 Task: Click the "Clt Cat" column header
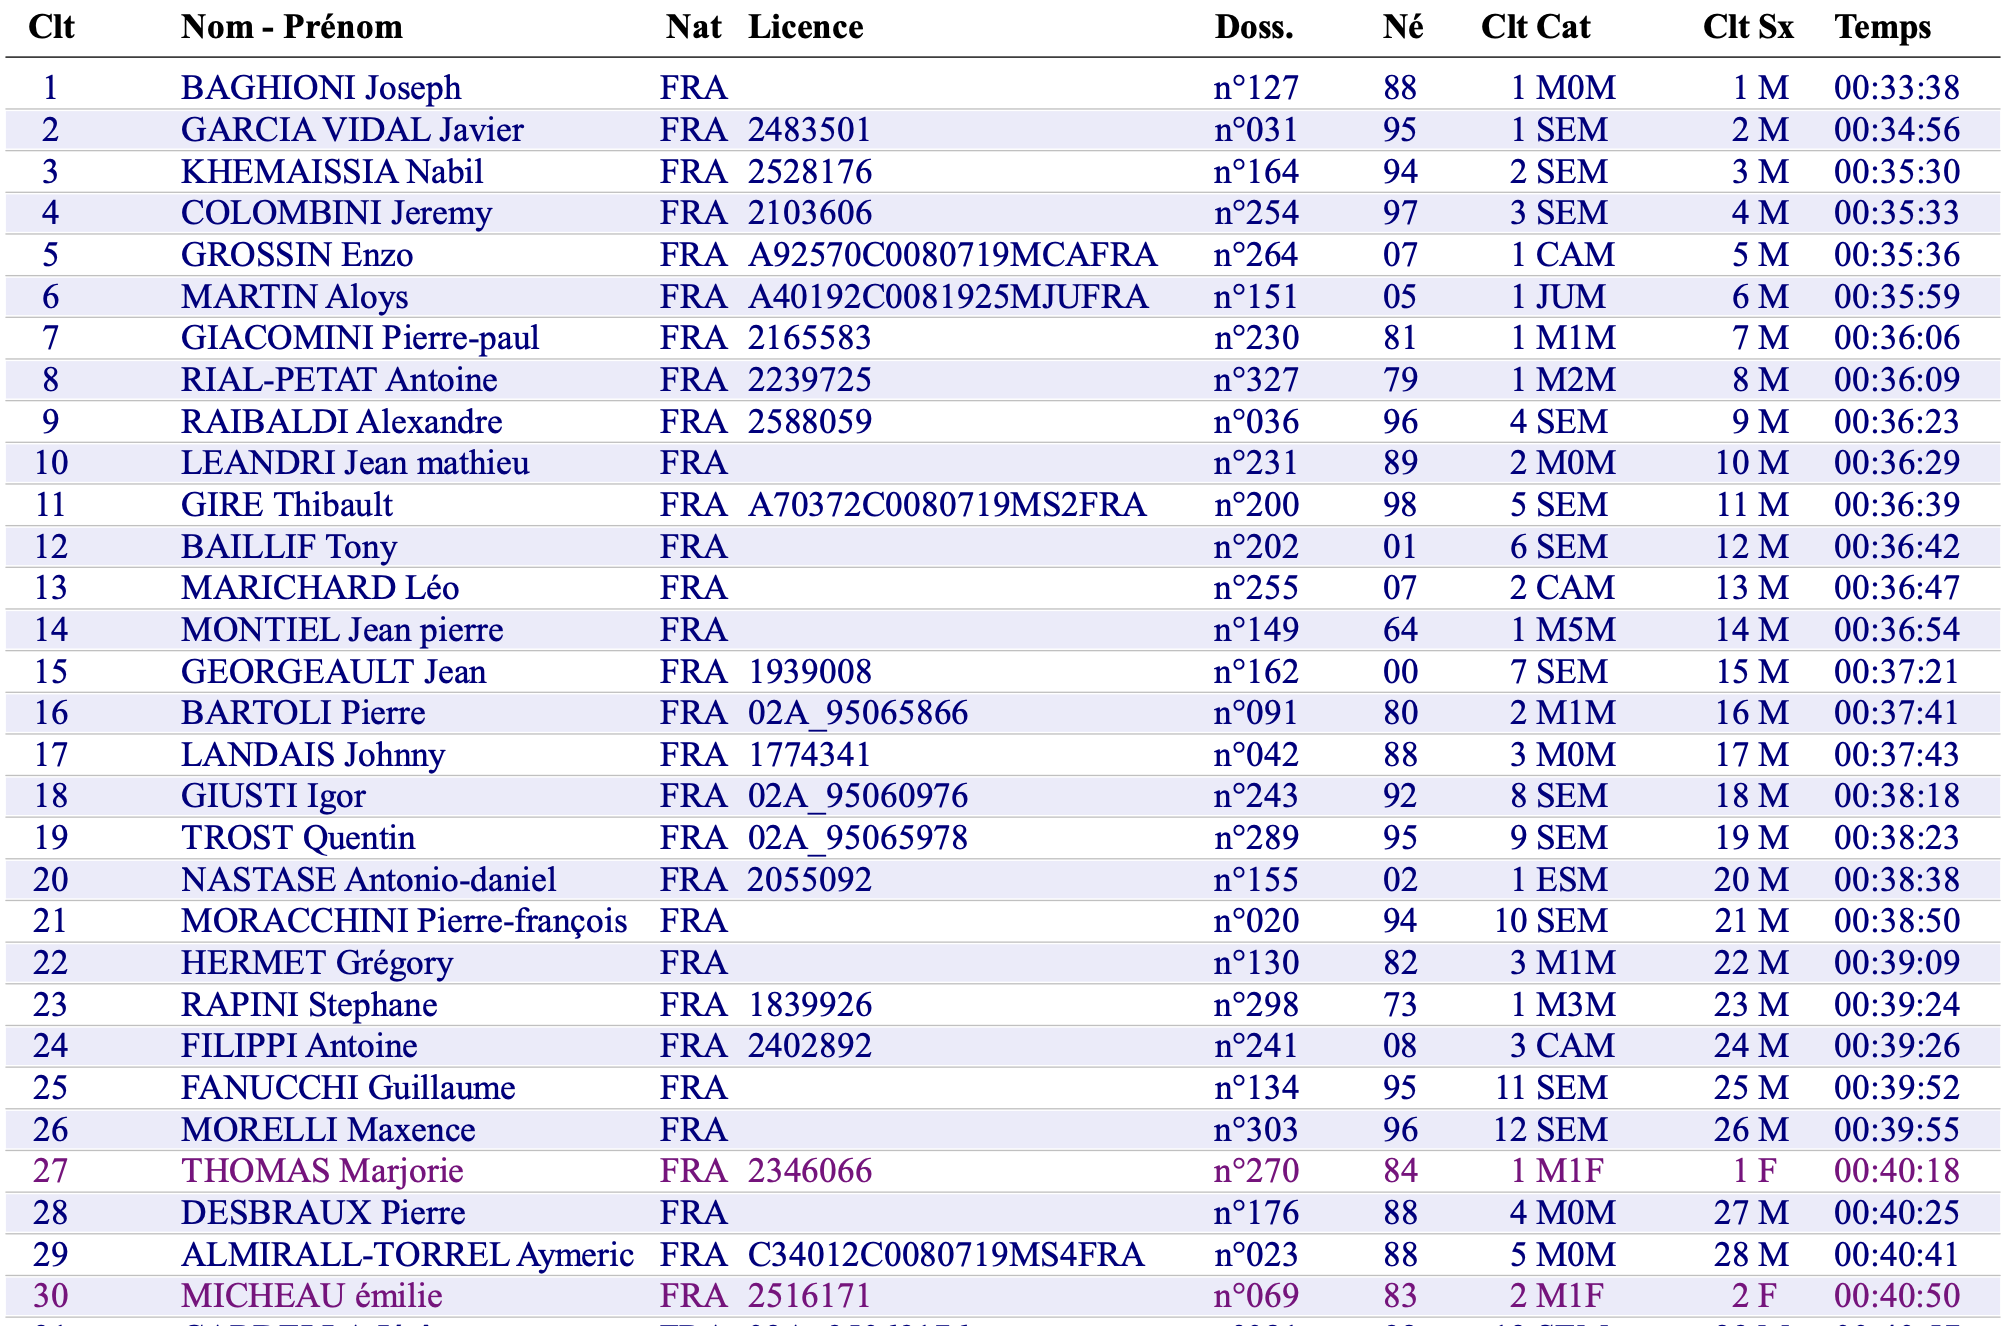click(x=1535, y=27)
